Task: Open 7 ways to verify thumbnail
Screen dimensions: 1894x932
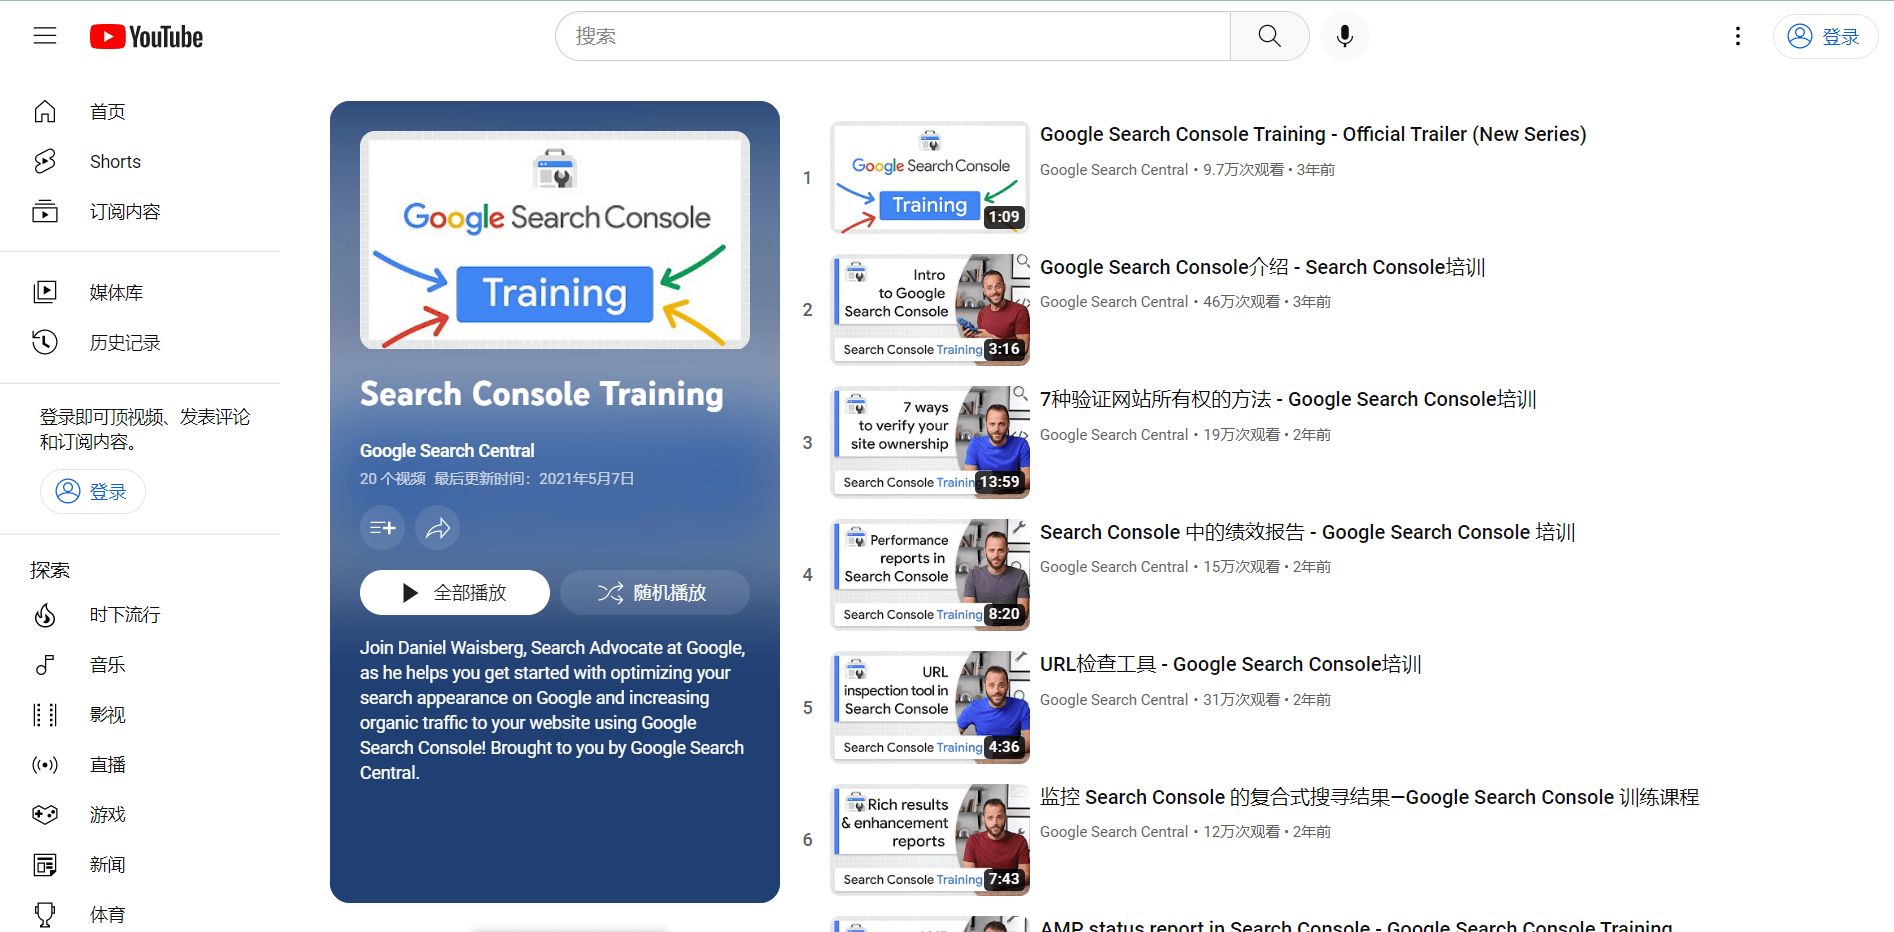Action: [x=930, y=442]
